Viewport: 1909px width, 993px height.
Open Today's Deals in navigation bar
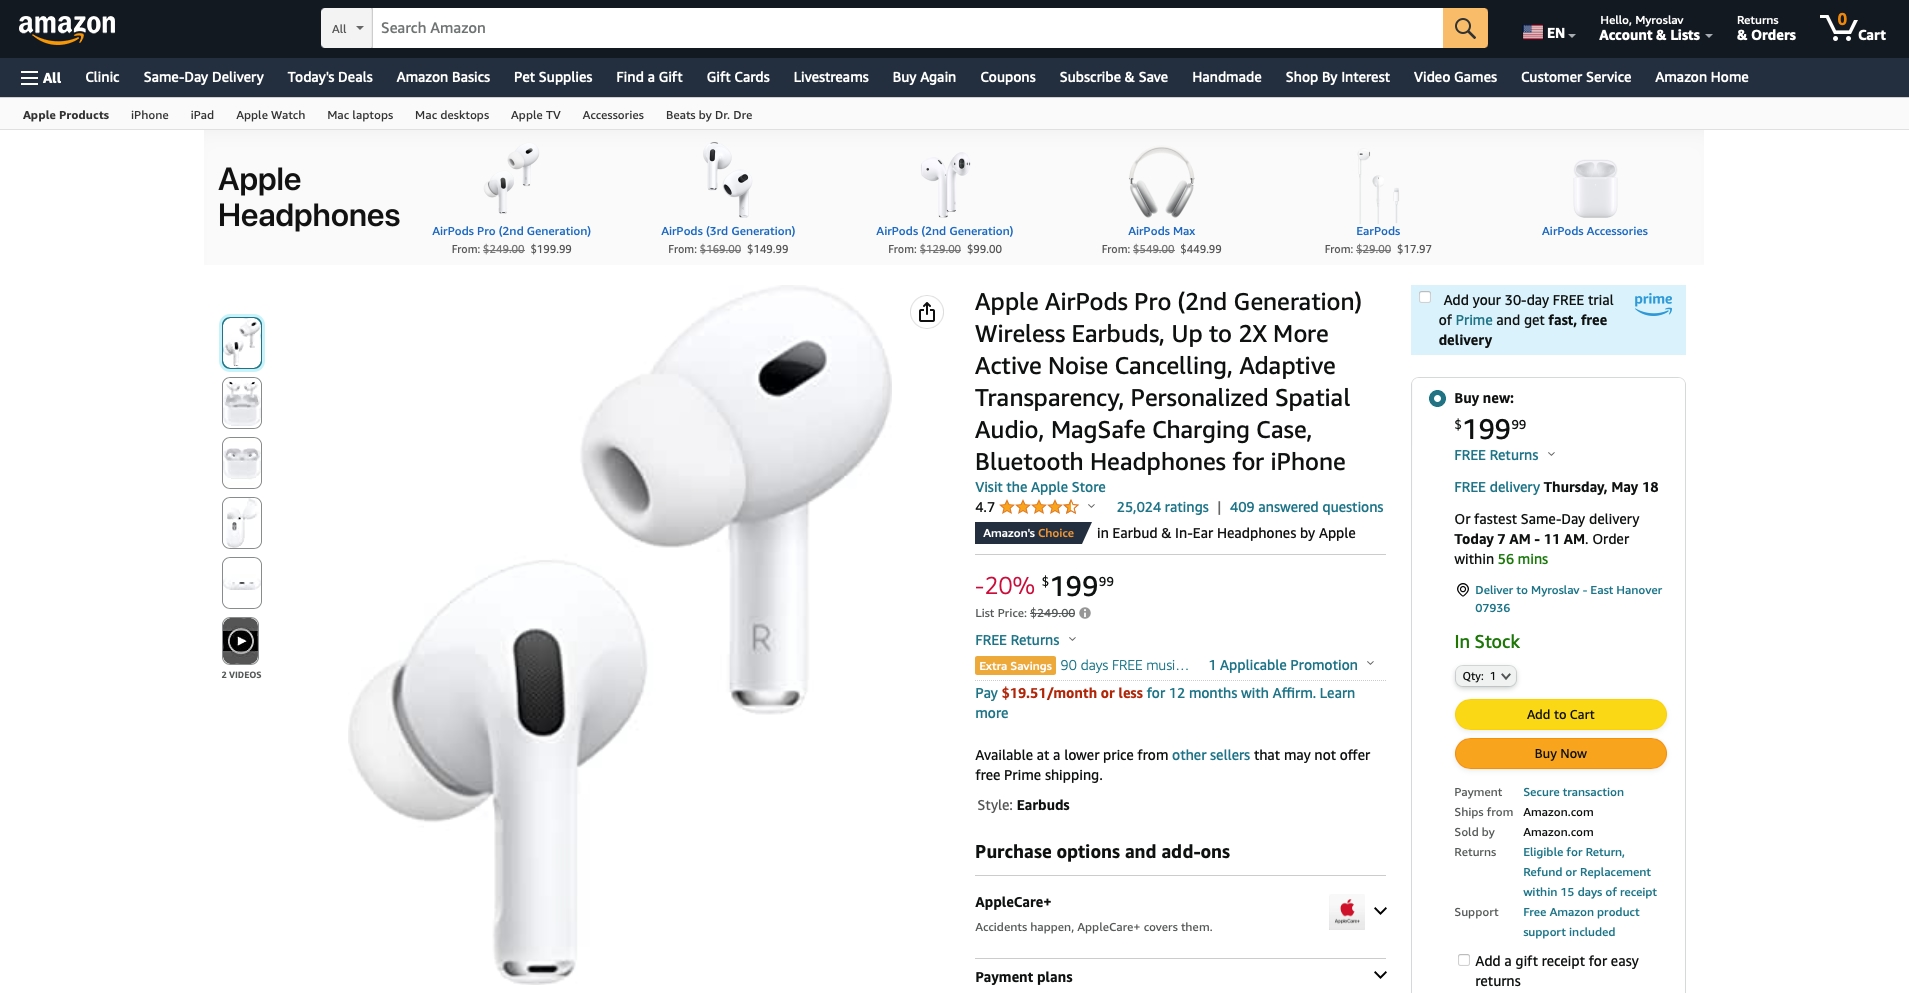point(330,77)
